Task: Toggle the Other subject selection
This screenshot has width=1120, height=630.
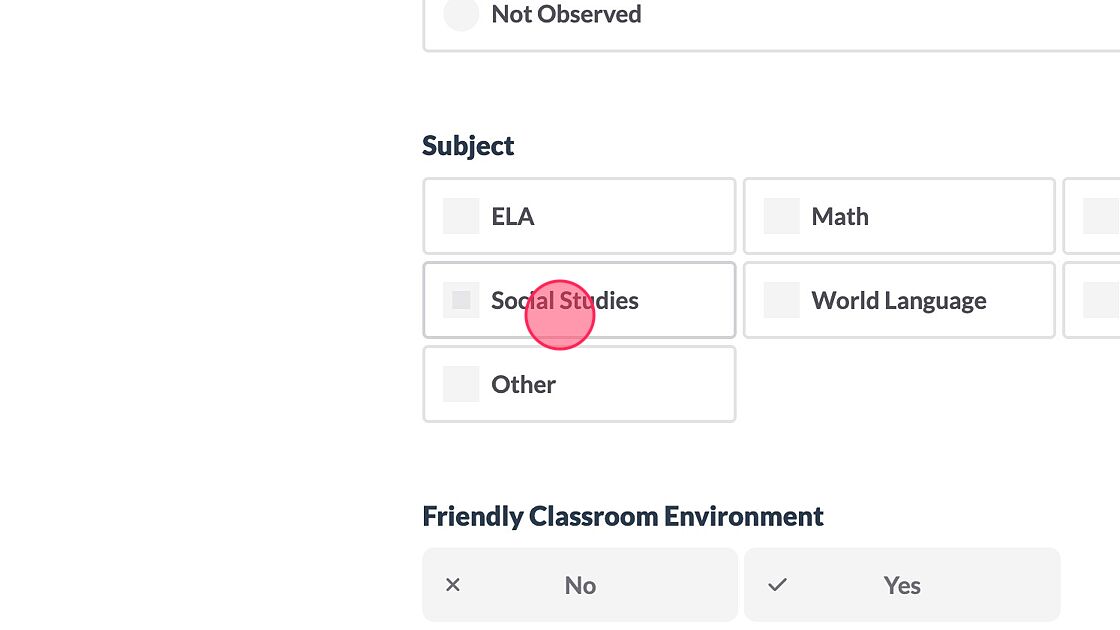Action: [x=579, y=384]
